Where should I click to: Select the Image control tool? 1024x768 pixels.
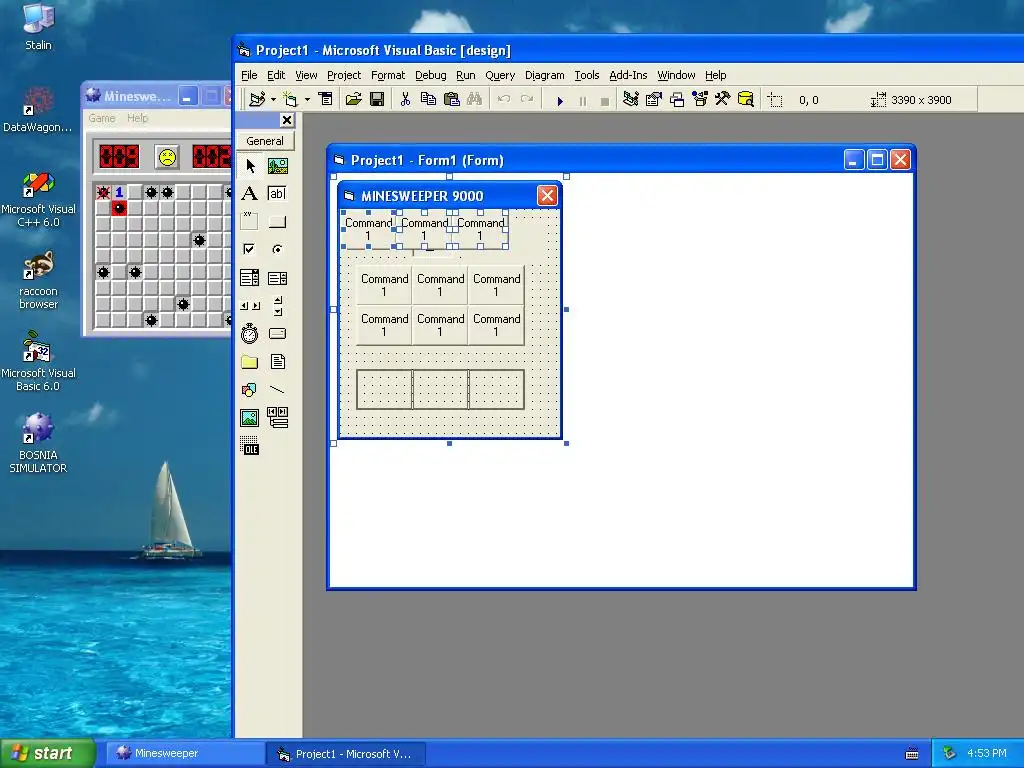250,418
